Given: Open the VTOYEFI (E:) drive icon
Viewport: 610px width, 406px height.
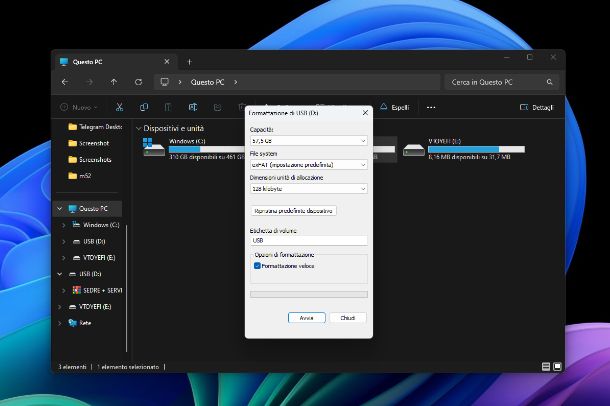Looking at the screenshot, I should [413, 149].
